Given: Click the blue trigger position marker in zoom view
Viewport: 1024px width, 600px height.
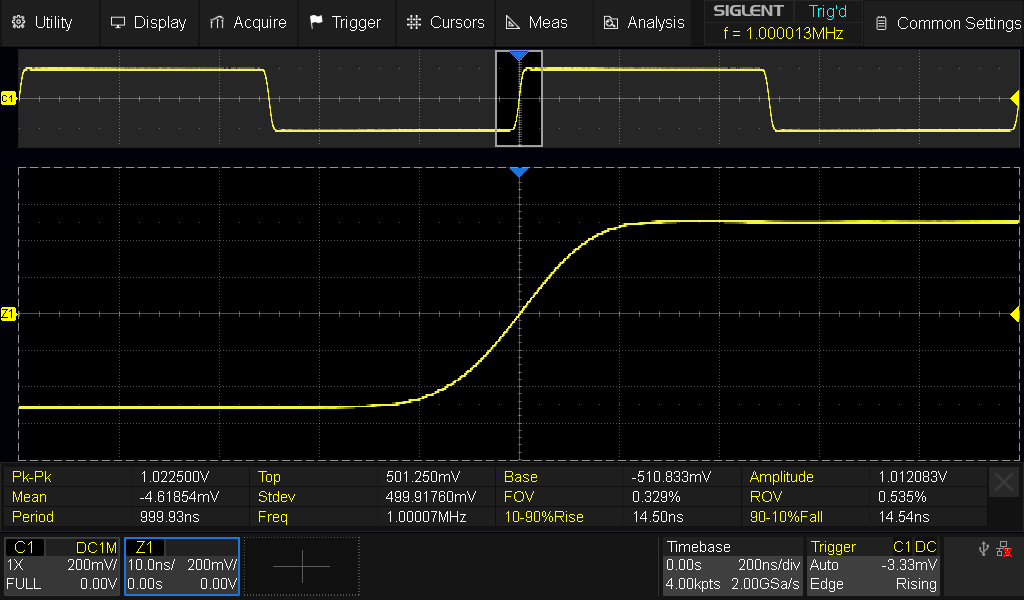Looking at the screenshot, I should (x=518, y=173).
